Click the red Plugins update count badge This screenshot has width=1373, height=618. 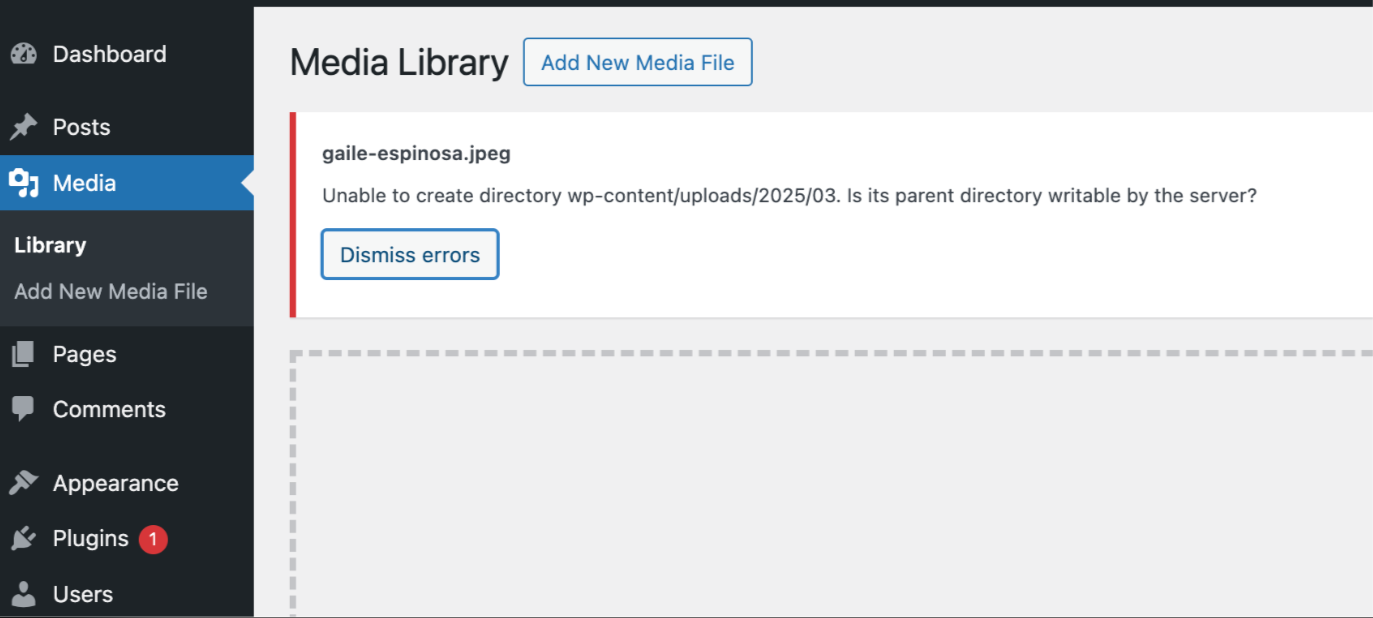tap(153, 539)
